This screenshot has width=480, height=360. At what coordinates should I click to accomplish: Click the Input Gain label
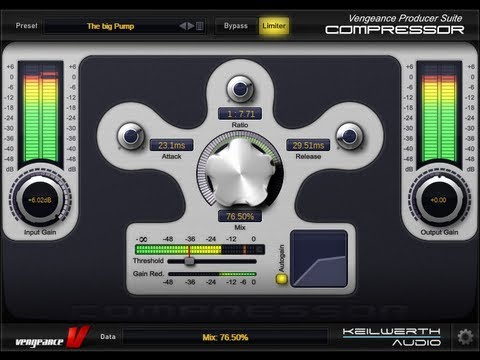(40, 232)
